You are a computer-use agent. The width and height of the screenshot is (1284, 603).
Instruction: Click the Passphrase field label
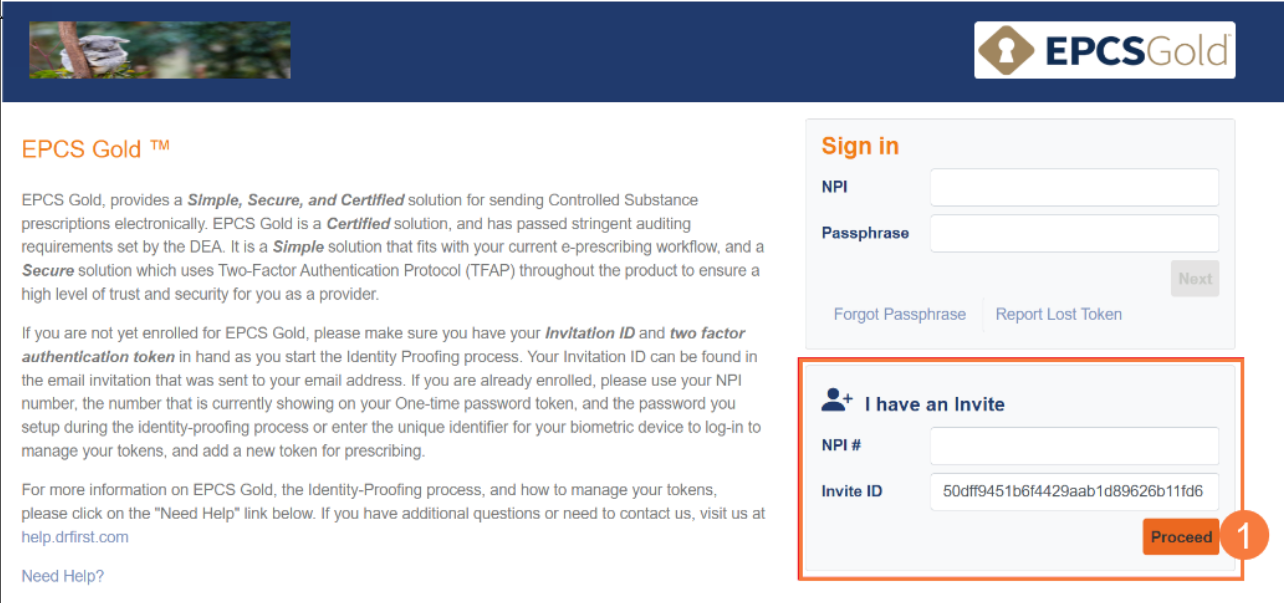click(865, 233)
